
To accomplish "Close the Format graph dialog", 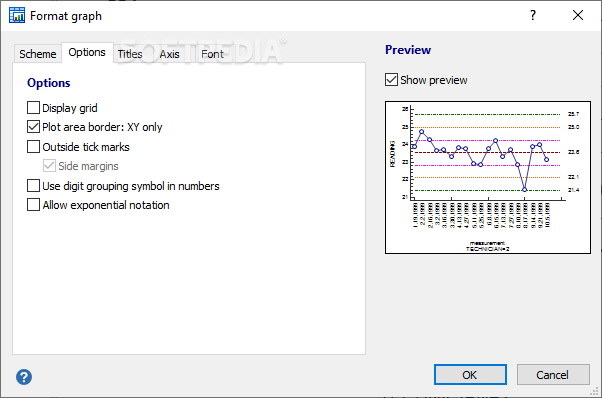I will coord(577,15).
